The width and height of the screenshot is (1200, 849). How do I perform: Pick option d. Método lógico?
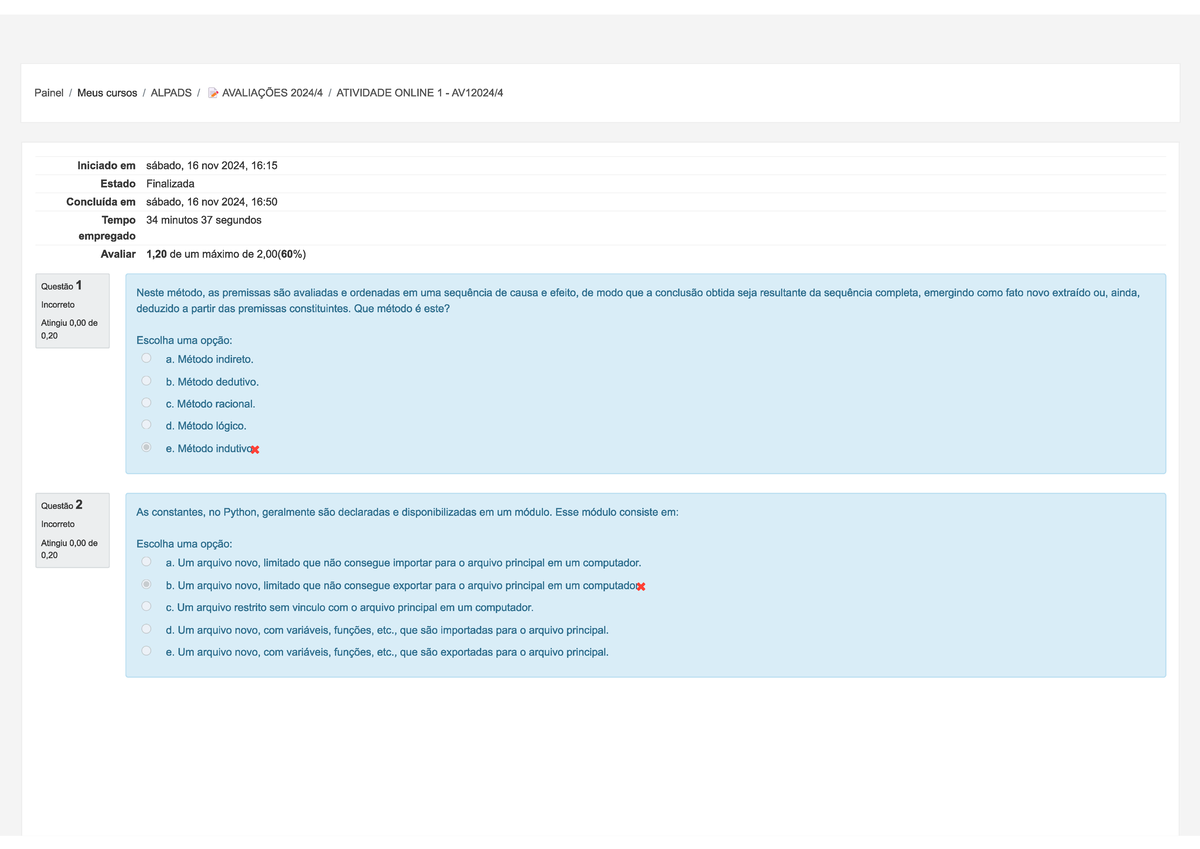point(147,425)
